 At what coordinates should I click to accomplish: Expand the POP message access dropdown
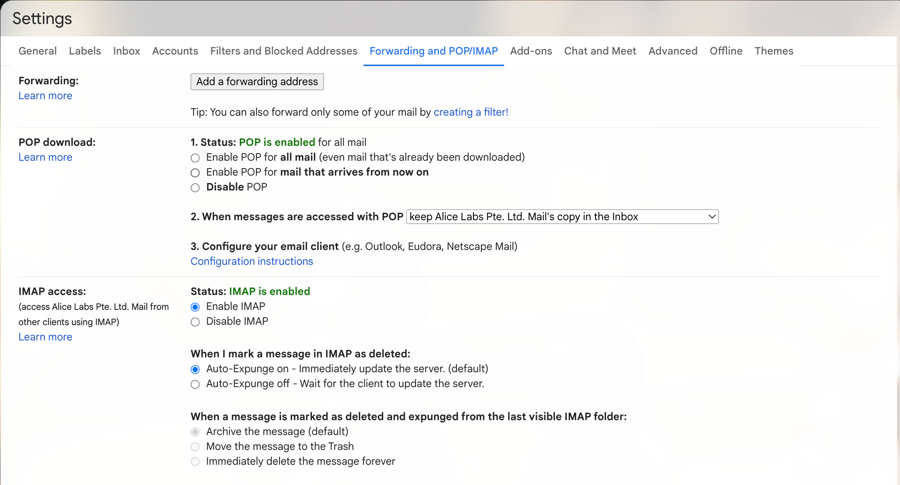(x=562, y=217)
